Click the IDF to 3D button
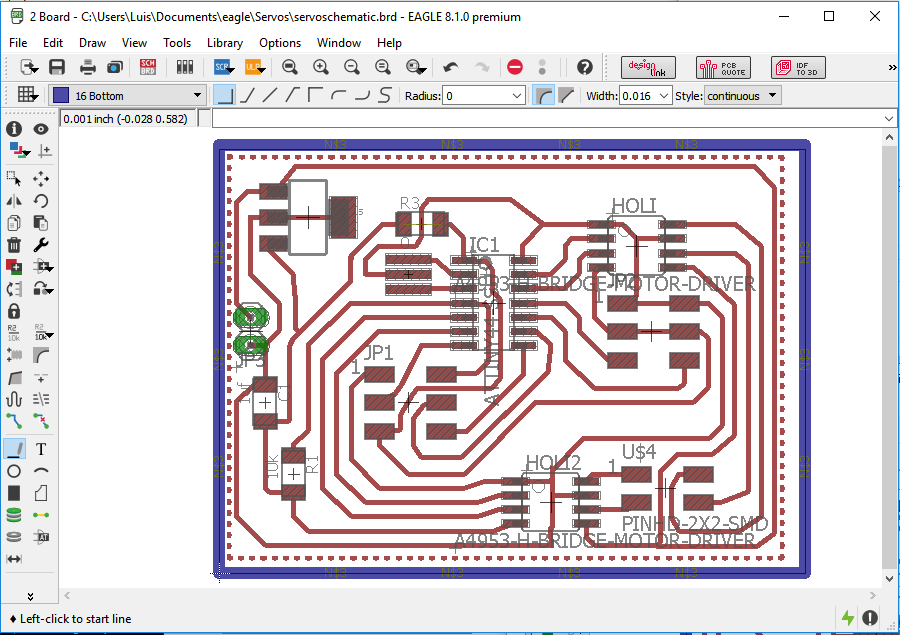The width and height of the screenshot is (900, 635). click(798, 68)
